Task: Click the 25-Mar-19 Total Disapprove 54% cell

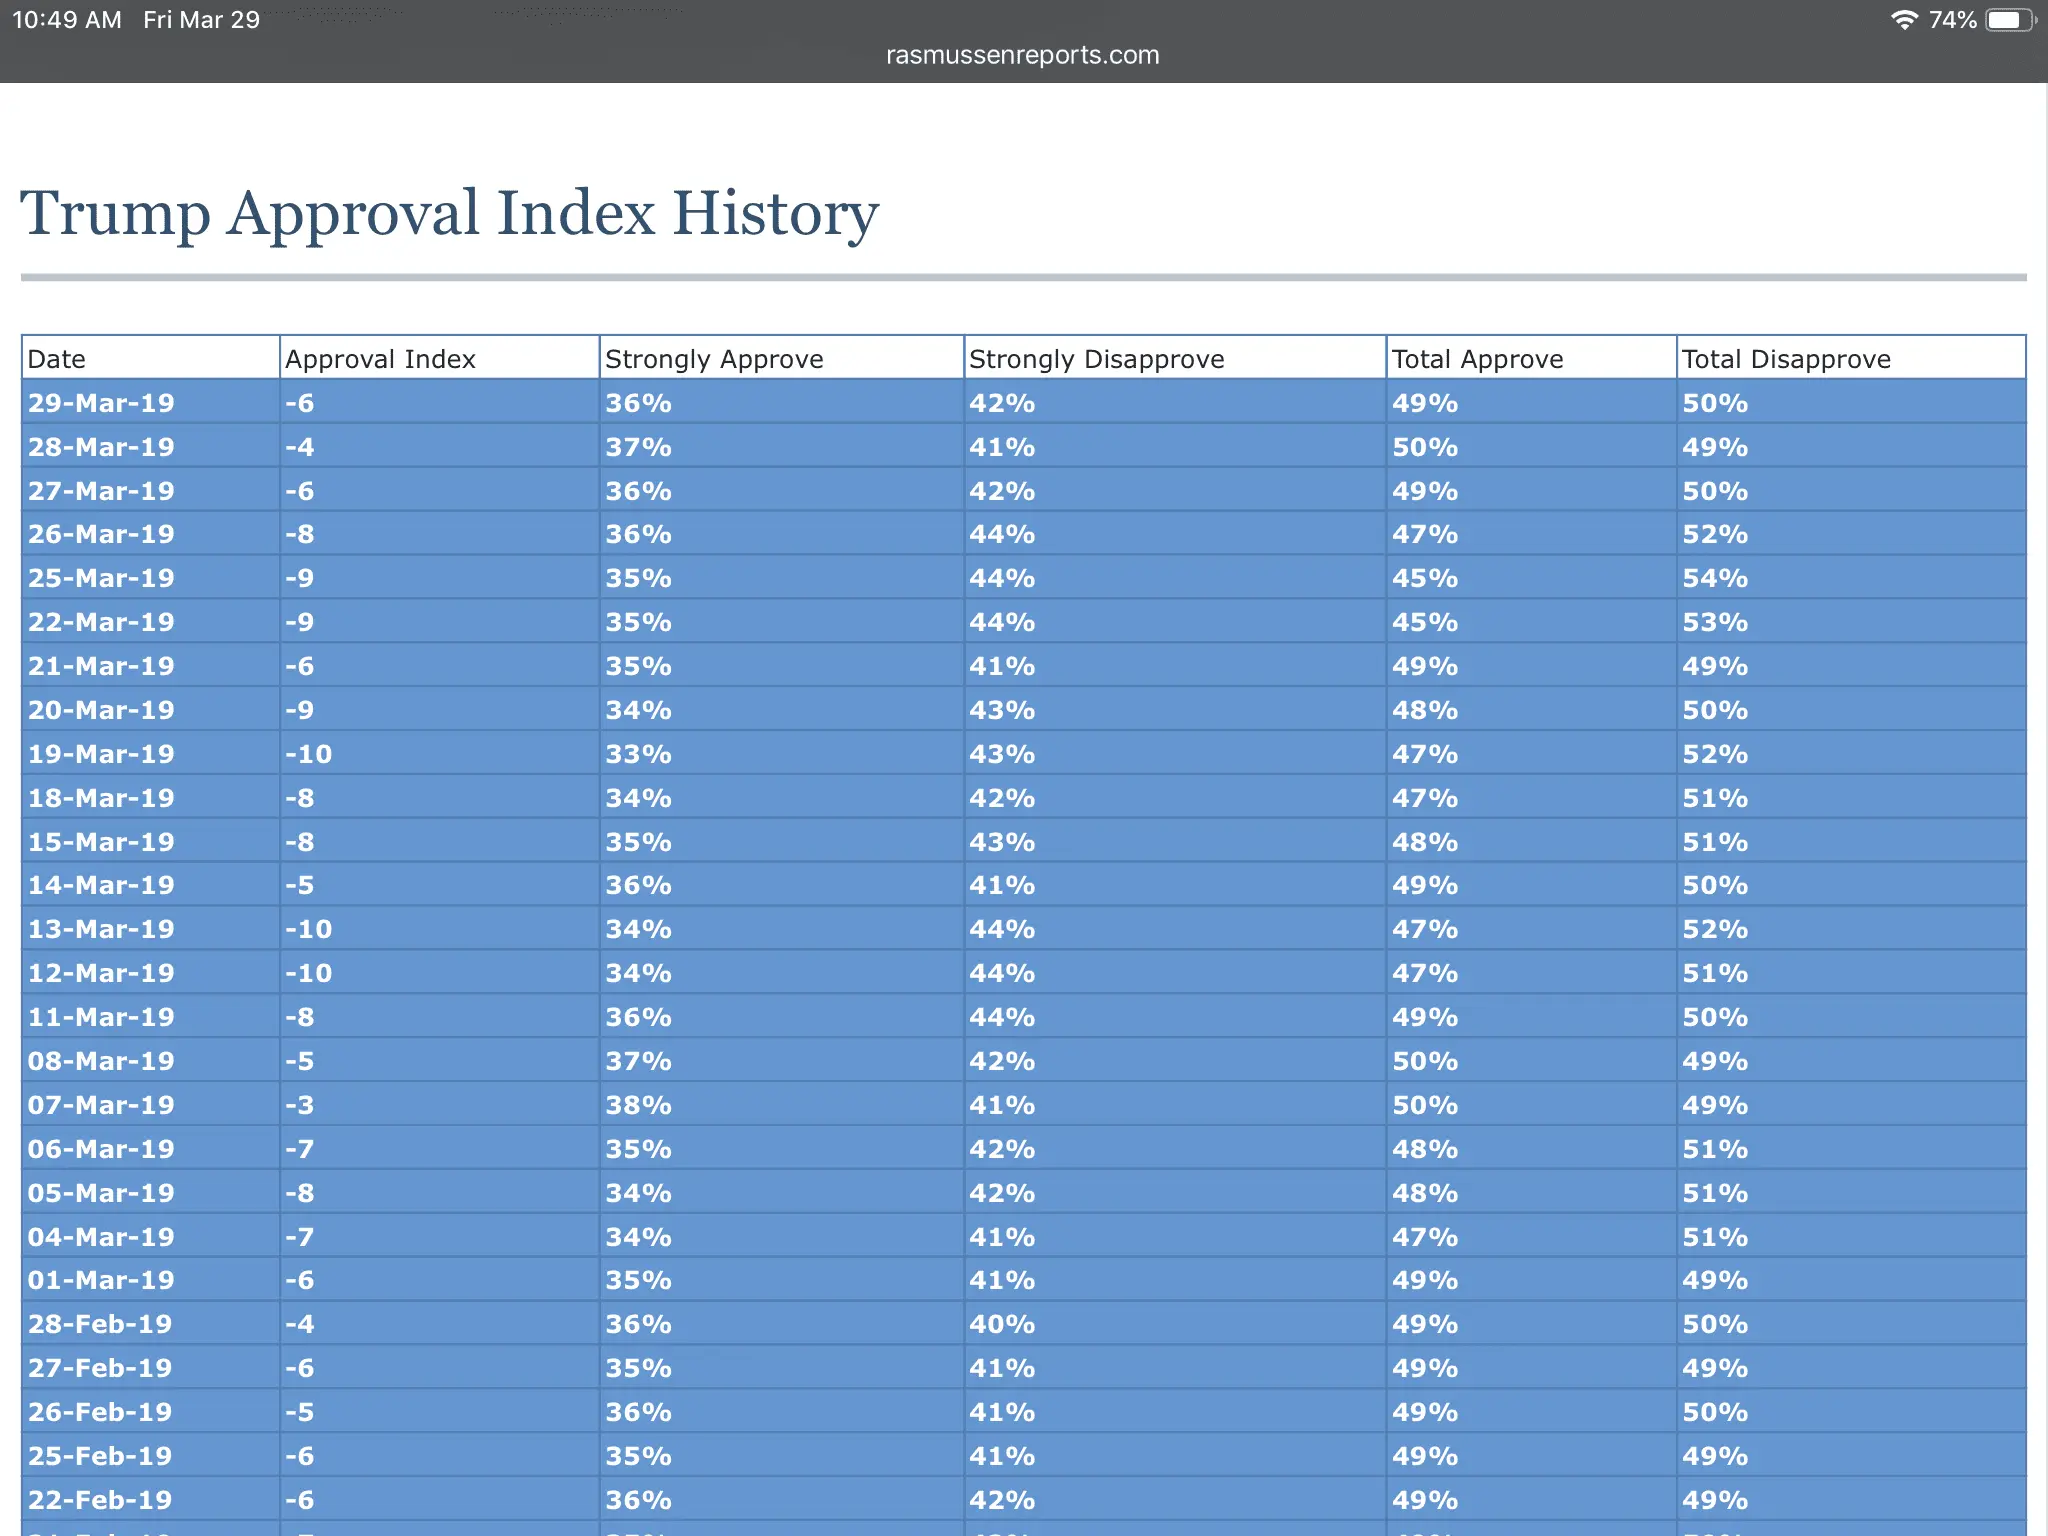Action: (1714, 578)
